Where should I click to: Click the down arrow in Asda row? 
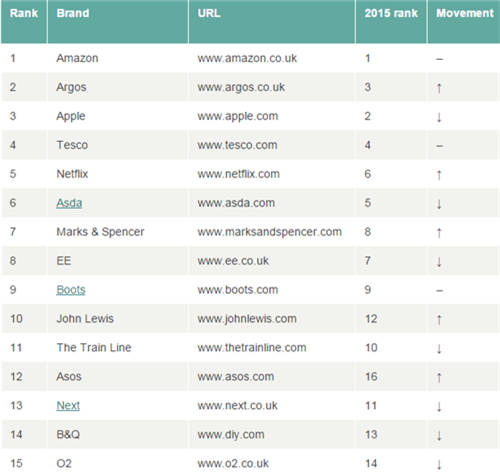point(439,204)
